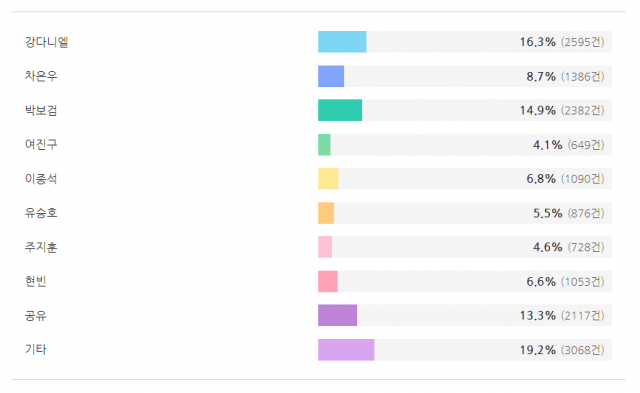
Task: Click the sky-blue bar for 강다니엘
Action: click(342, 42)
